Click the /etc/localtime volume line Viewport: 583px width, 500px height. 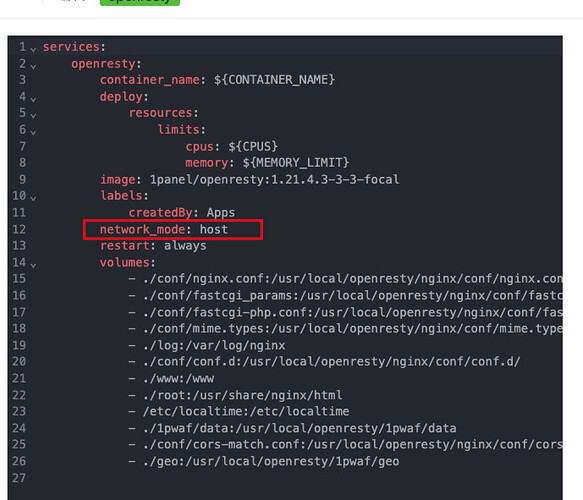coord(239,412)
